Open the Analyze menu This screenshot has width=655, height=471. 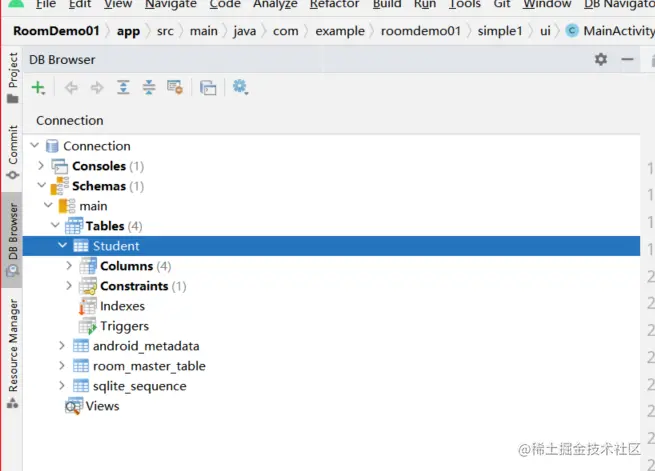[x=275, y=4]
